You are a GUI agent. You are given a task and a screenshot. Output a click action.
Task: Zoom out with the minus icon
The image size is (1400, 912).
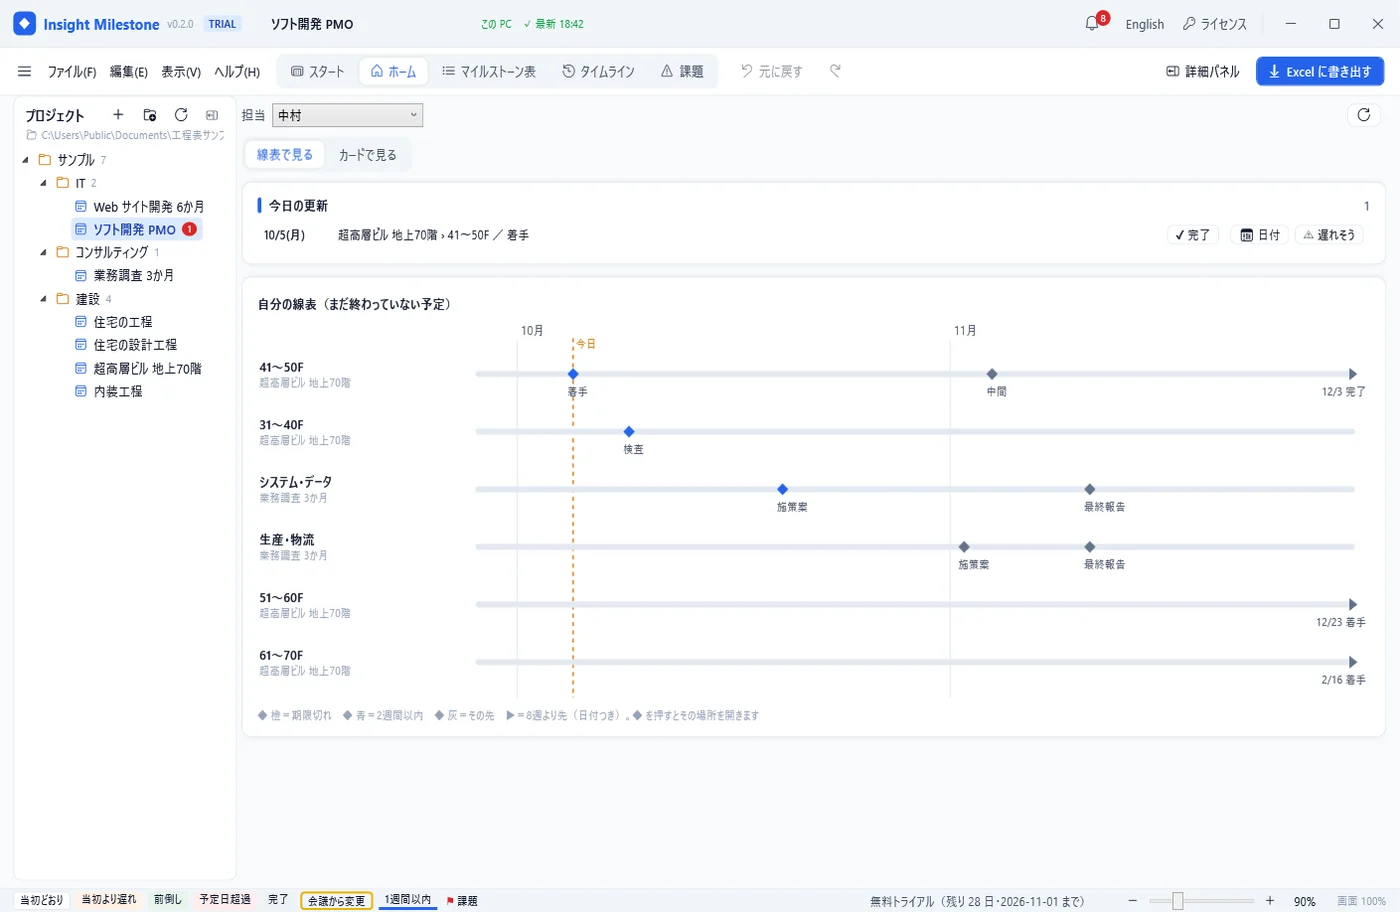pyautogui.click(x=1133, y=901)
